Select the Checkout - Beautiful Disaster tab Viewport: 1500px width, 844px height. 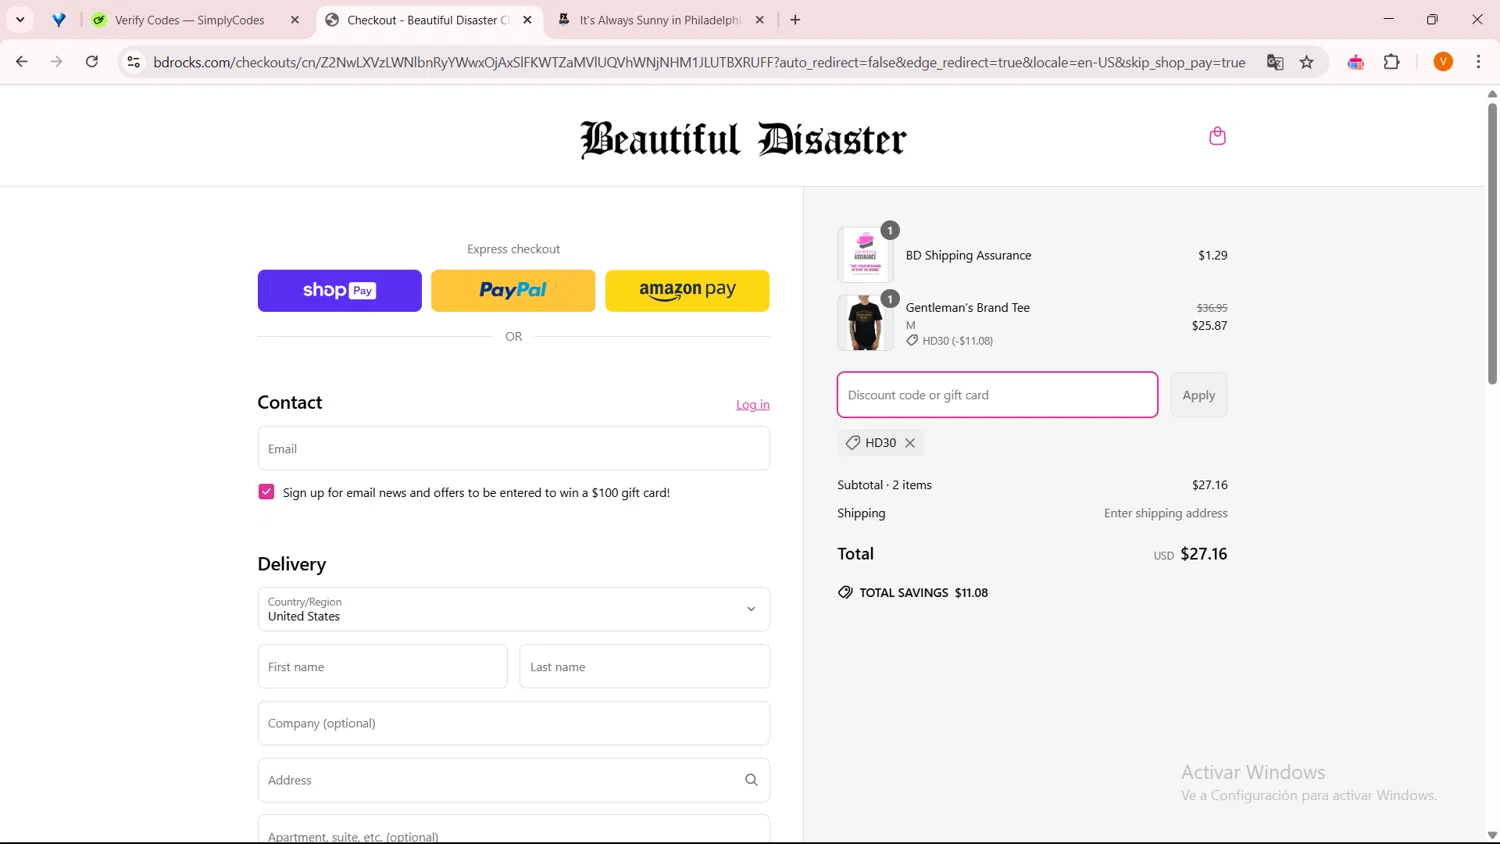tap(428, 20)
